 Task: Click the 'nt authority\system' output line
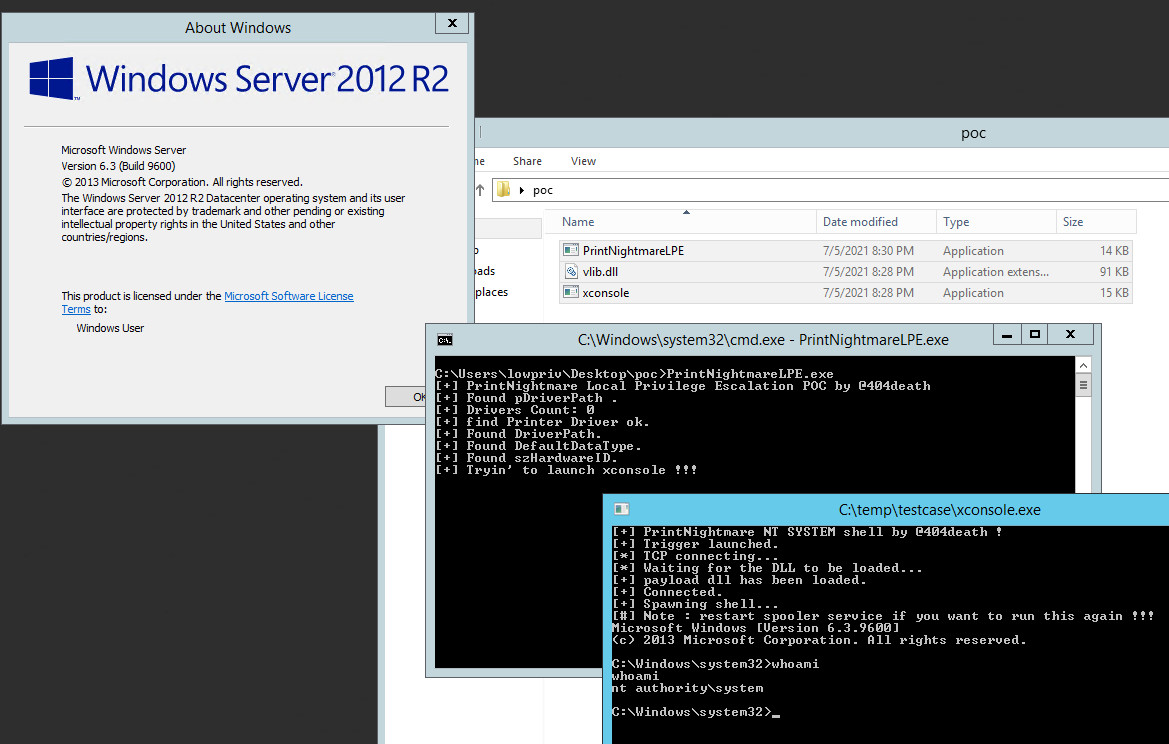point(687,688)
